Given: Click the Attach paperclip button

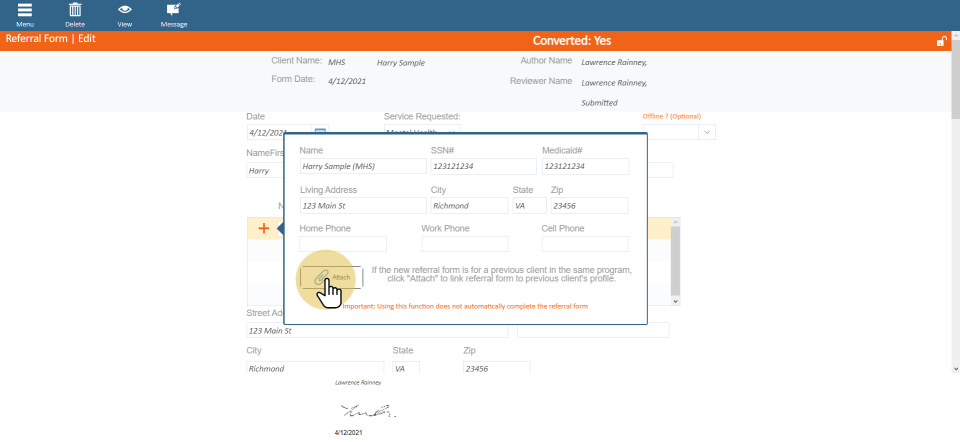Looking at the screenshot, I should (x=331, y=278).
